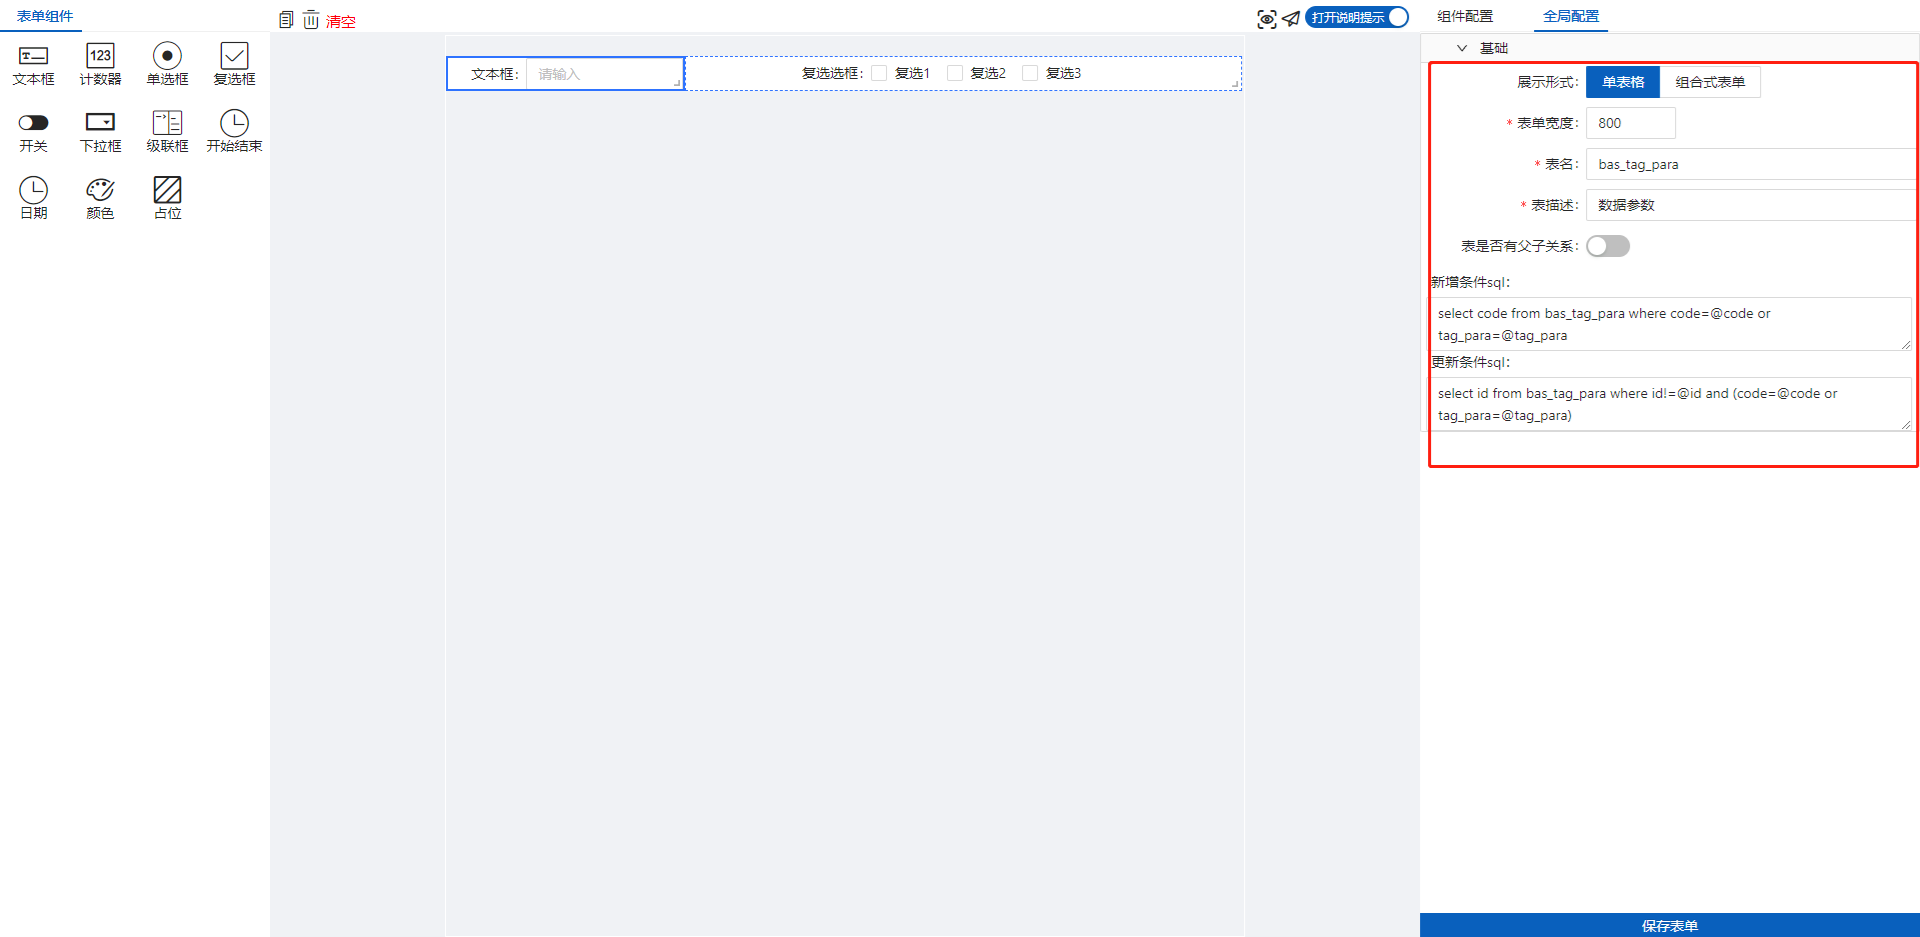
Task: Toggle the 表是否有父子关系 switch
Action: (x=1608, y=246)
